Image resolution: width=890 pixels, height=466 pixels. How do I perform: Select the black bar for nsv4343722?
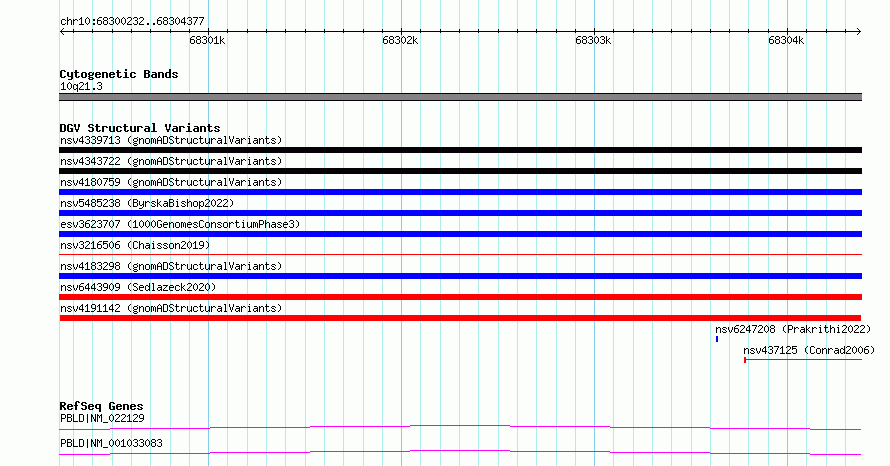(460, 171)
